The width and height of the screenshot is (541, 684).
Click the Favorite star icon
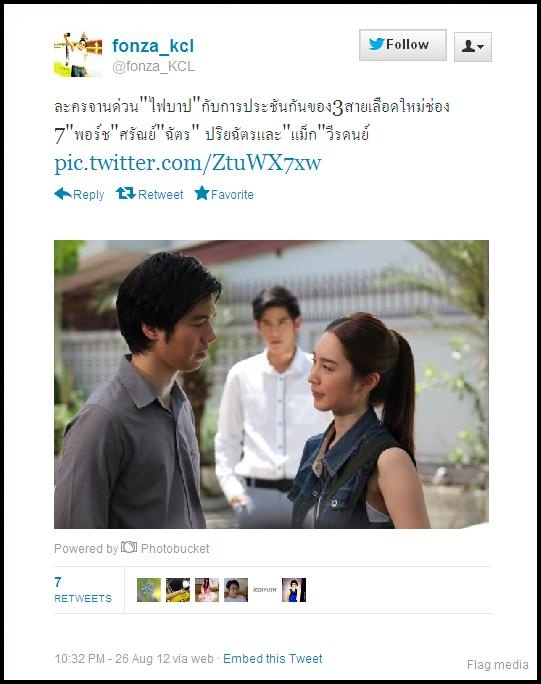point(202,193)
